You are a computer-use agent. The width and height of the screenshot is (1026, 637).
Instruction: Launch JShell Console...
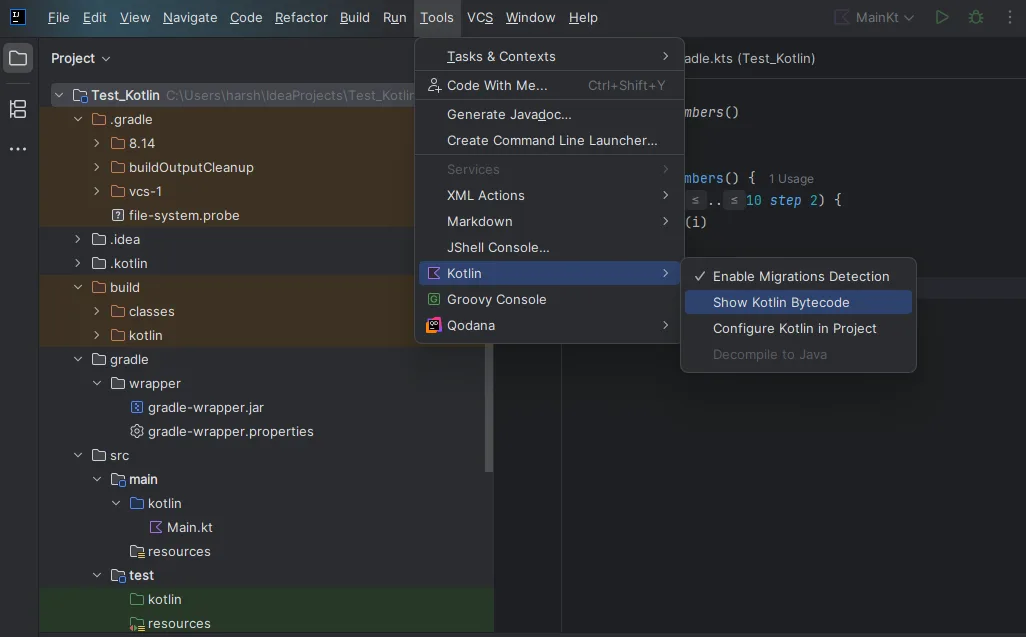(x=550, y=247)
